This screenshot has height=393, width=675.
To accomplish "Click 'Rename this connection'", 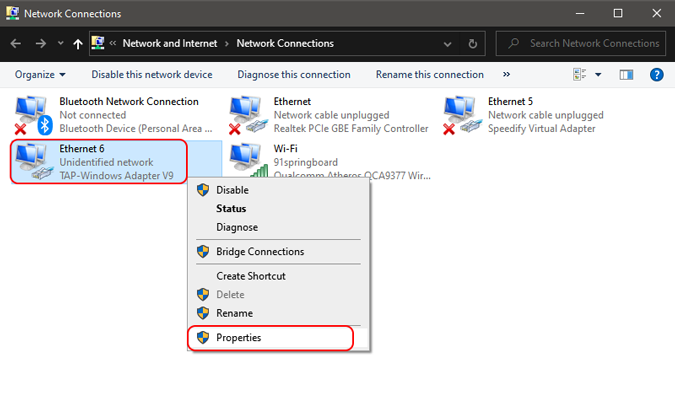I will 430,74.
